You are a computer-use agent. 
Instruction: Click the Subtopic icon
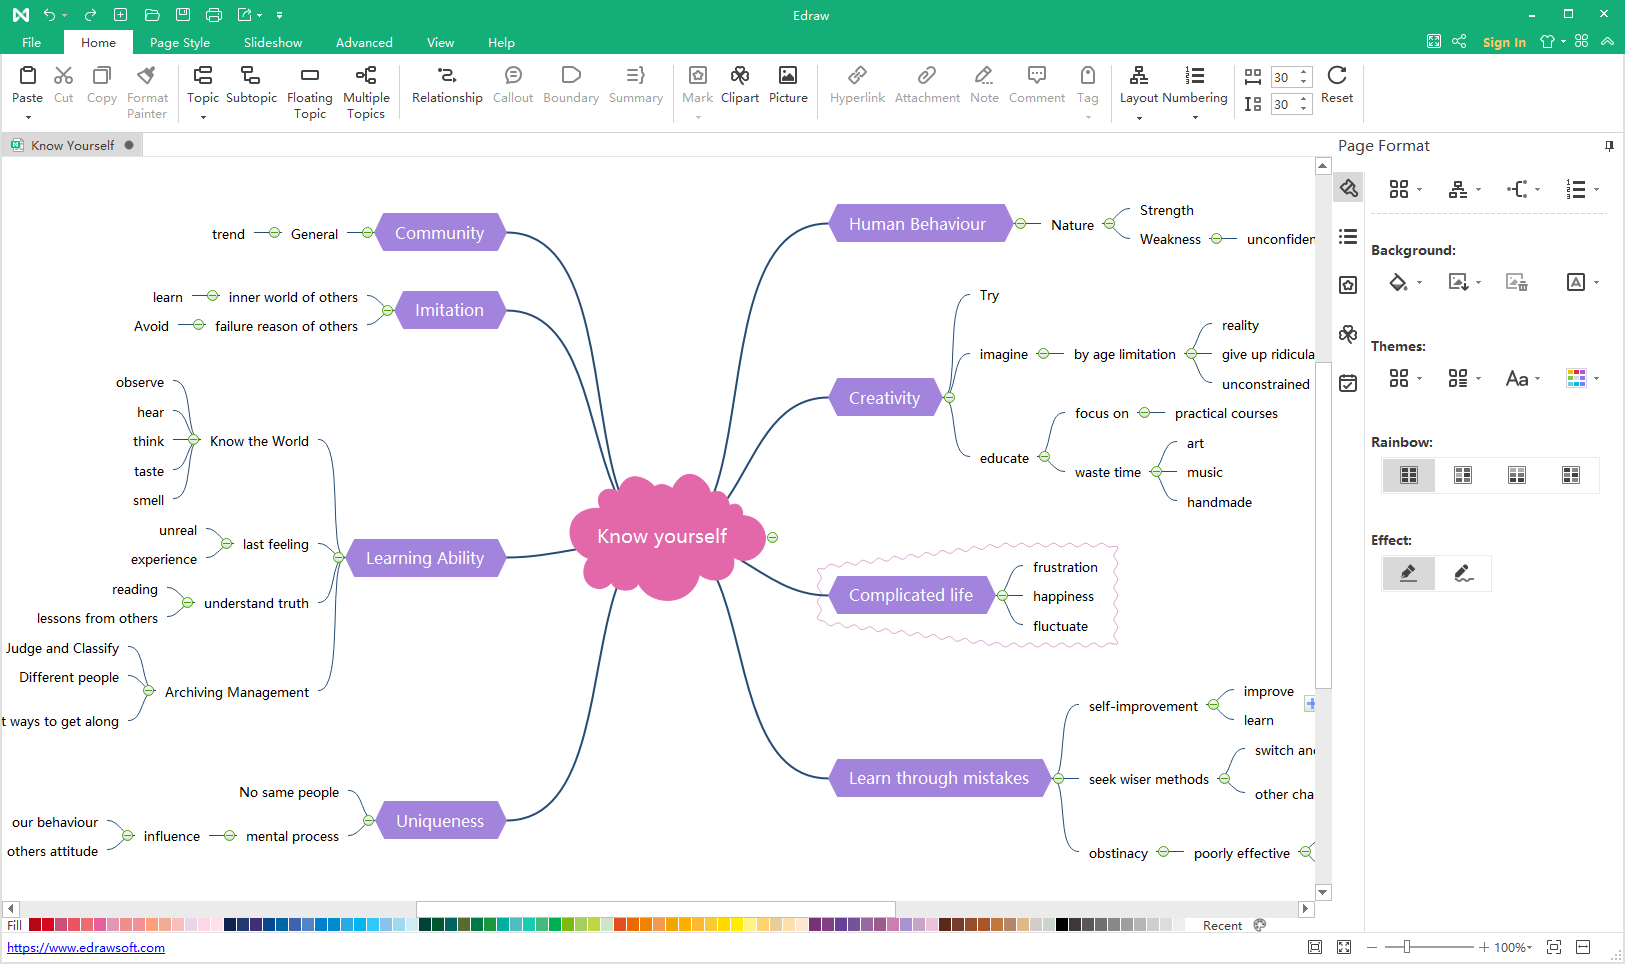[251, 76]
